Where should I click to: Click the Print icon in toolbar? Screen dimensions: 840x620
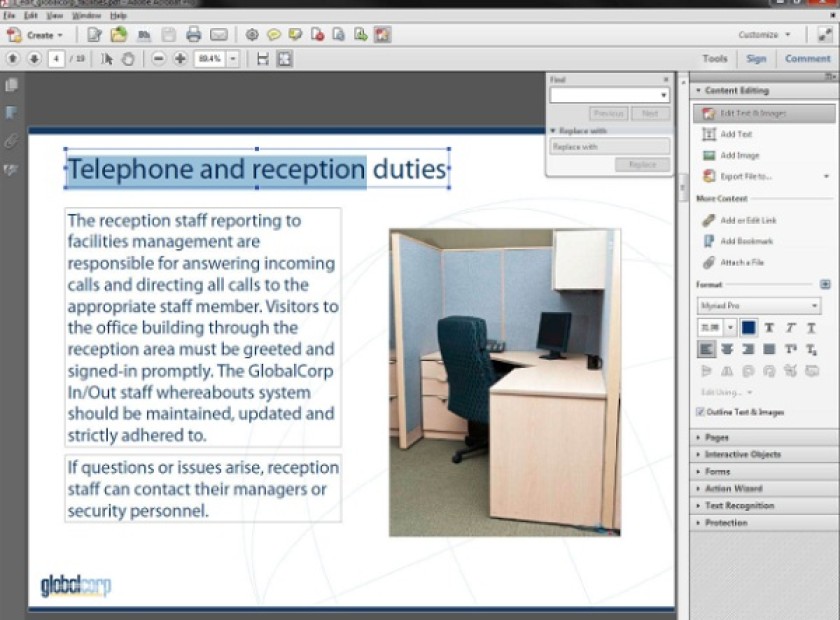pyautogui.click(x=193, y=35)
